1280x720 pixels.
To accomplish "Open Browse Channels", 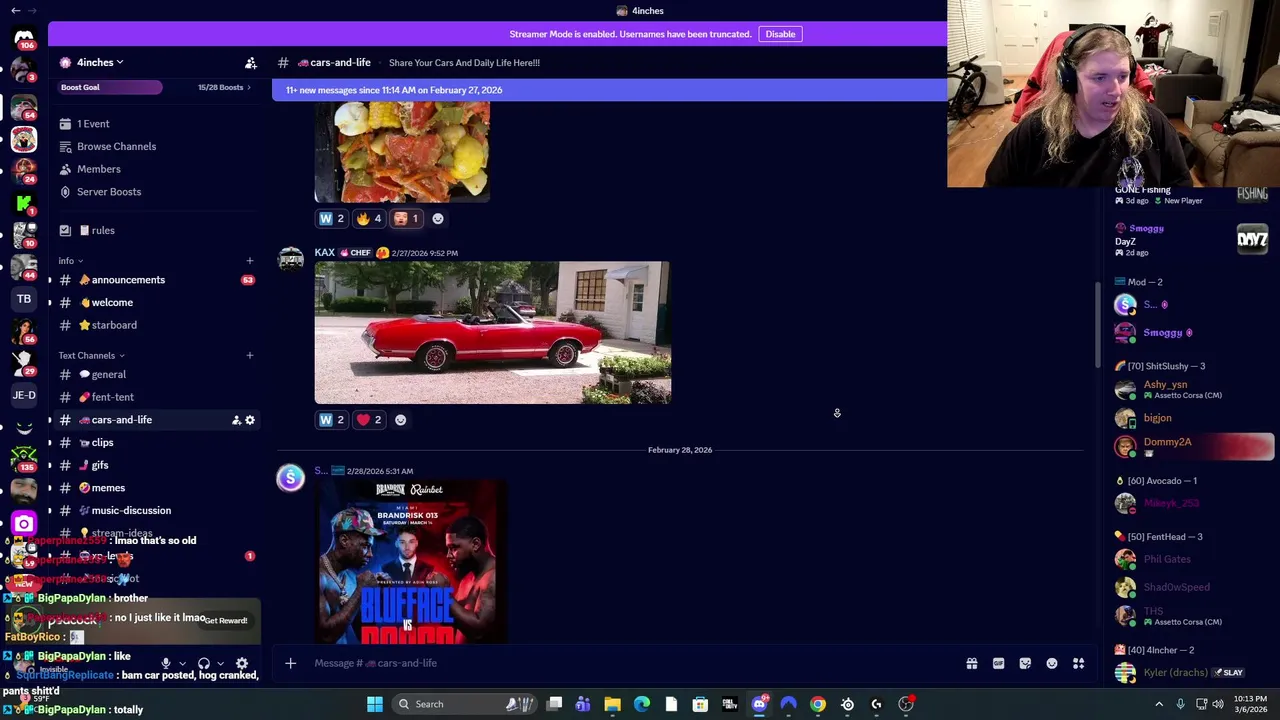I will pos(155,146).
